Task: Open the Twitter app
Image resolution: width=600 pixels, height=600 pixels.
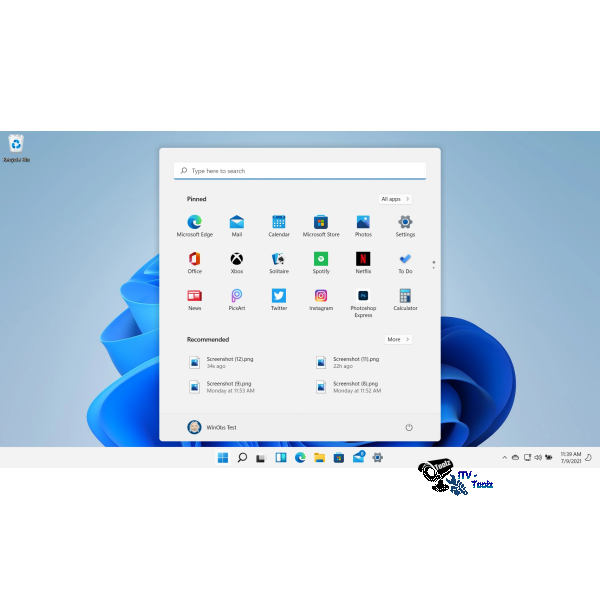Action: 279,300
